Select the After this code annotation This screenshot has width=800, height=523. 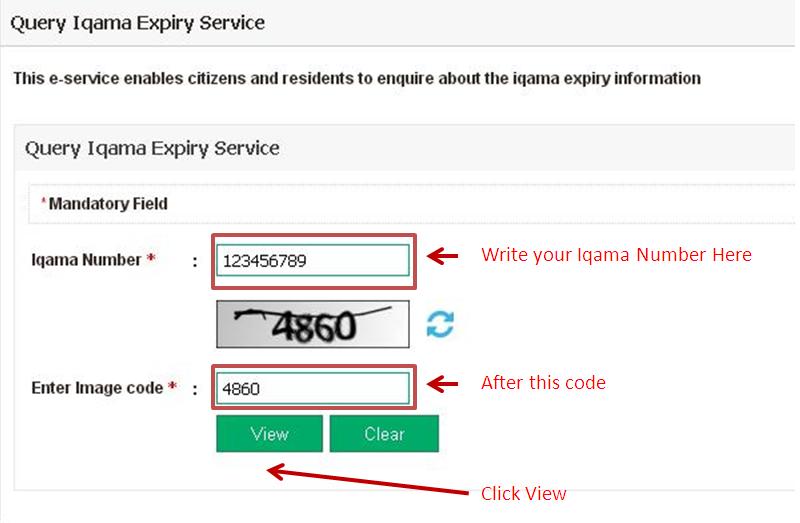click(543, 383)
